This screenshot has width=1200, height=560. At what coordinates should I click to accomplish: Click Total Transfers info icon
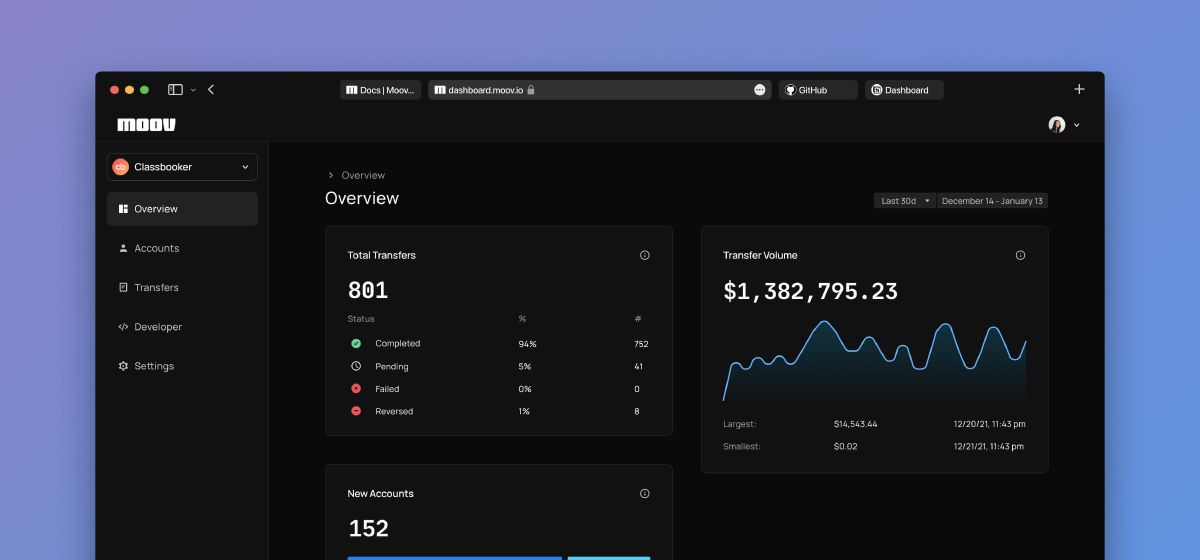pyautogui.click(x=644, y=255)
